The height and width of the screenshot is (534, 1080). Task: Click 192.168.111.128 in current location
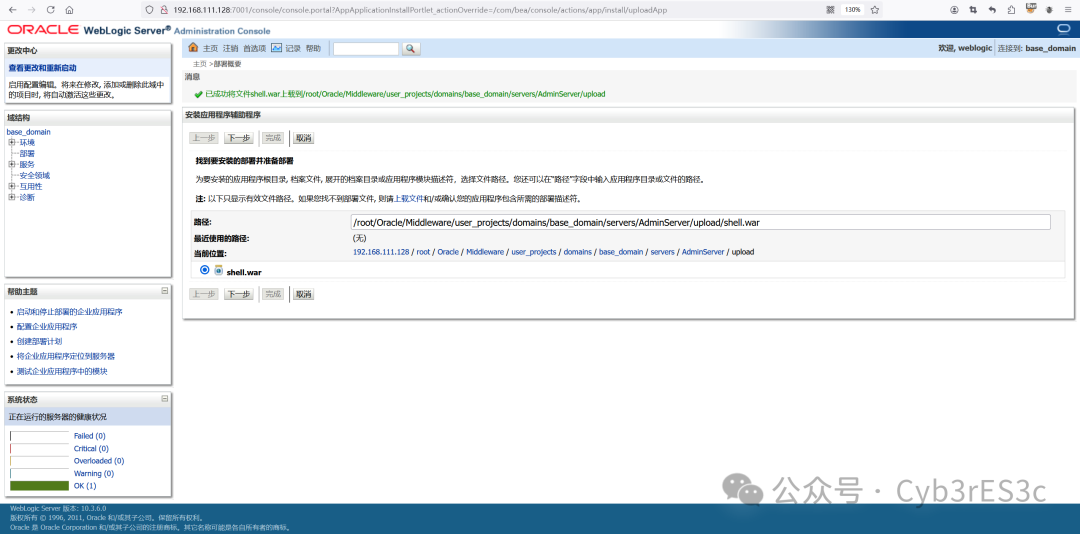click(x=381, y=252)
